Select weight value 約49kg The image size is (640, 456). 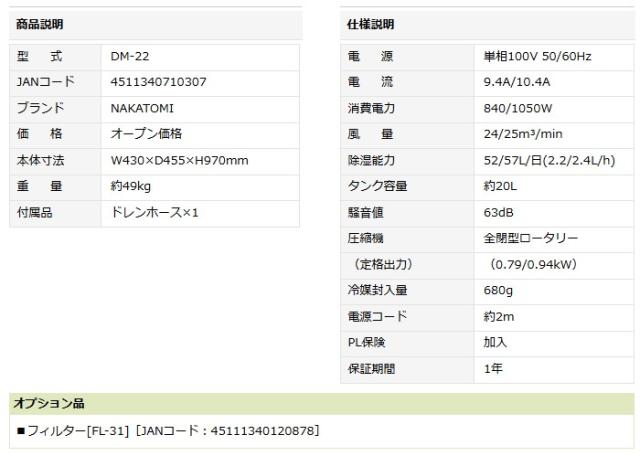(131, 186)
